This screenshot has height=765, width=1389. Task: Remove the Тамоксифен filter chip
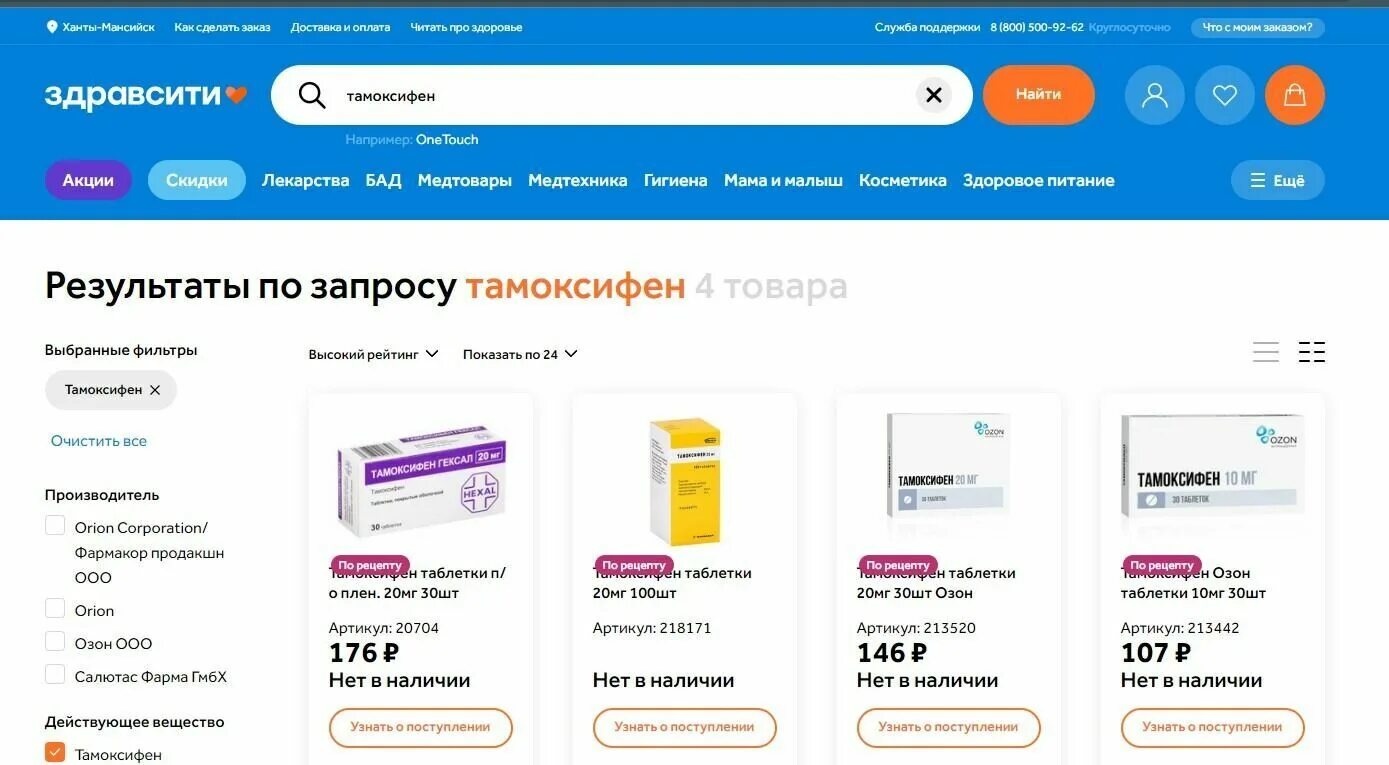155,390
